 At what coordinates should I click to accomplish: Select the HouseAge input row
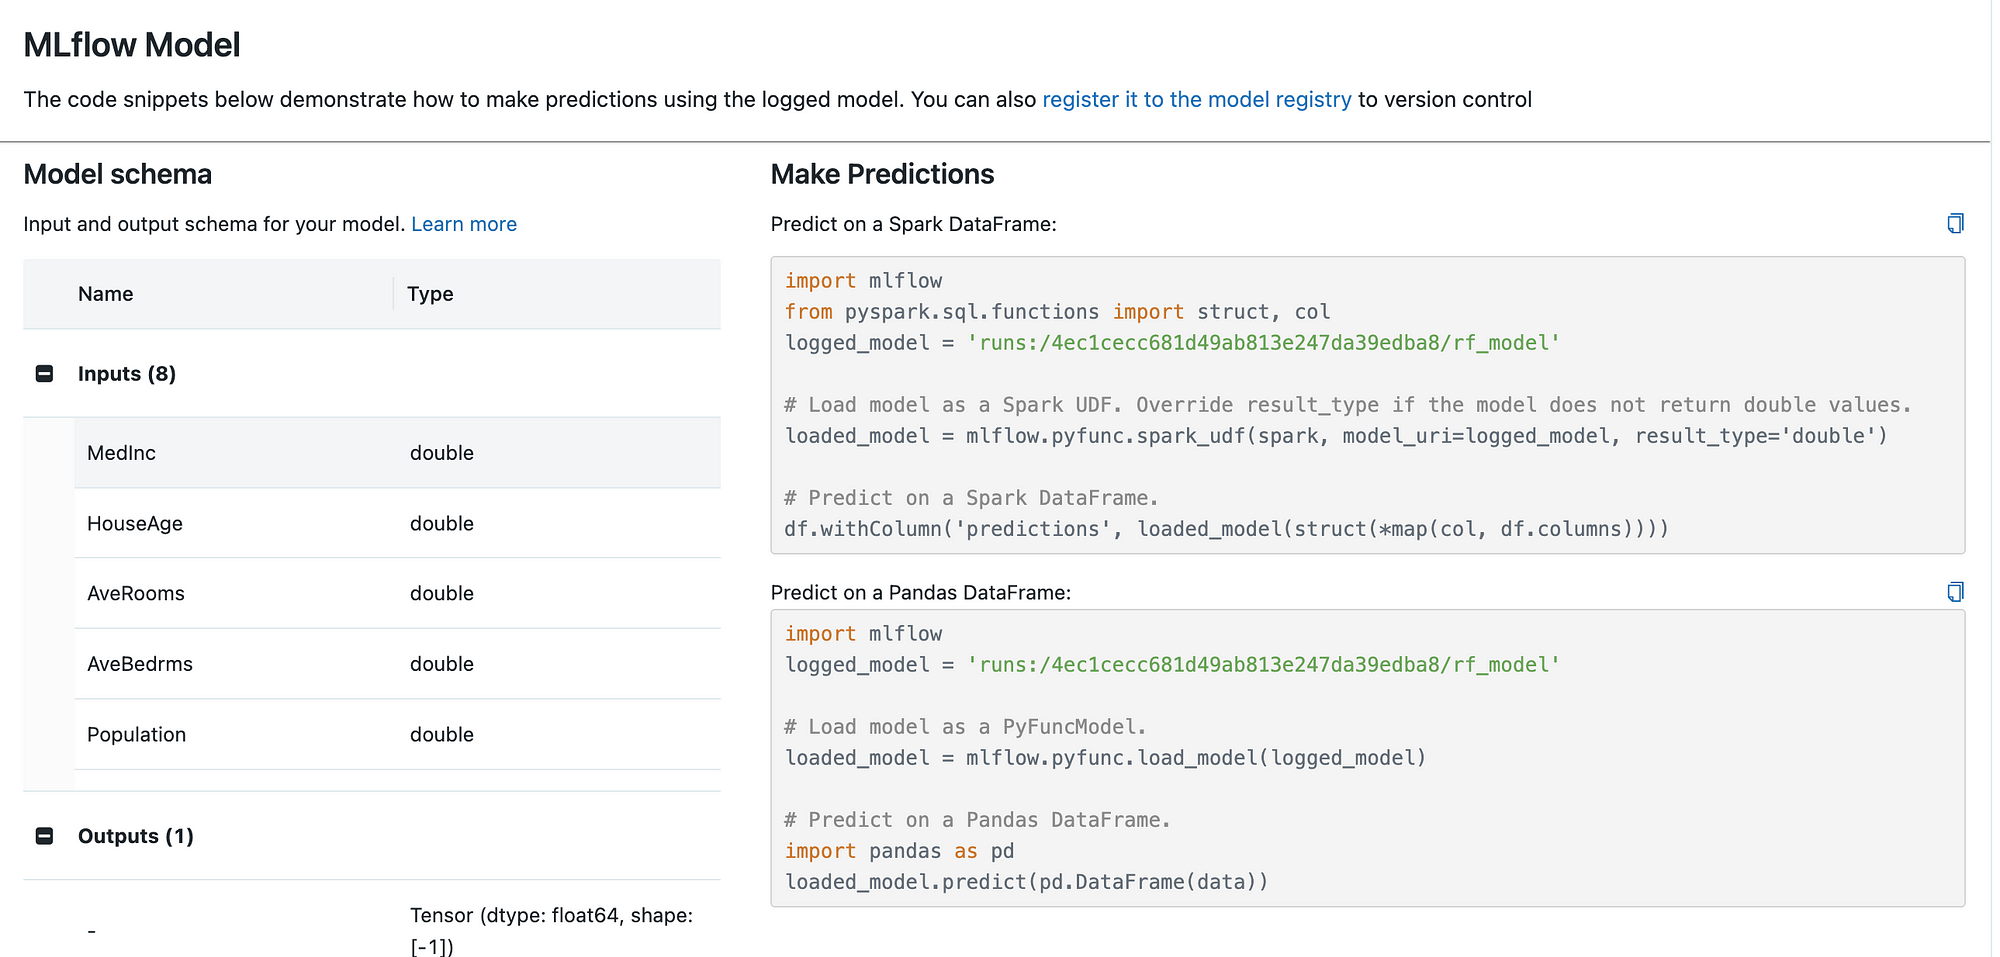(x=397, y=524)
